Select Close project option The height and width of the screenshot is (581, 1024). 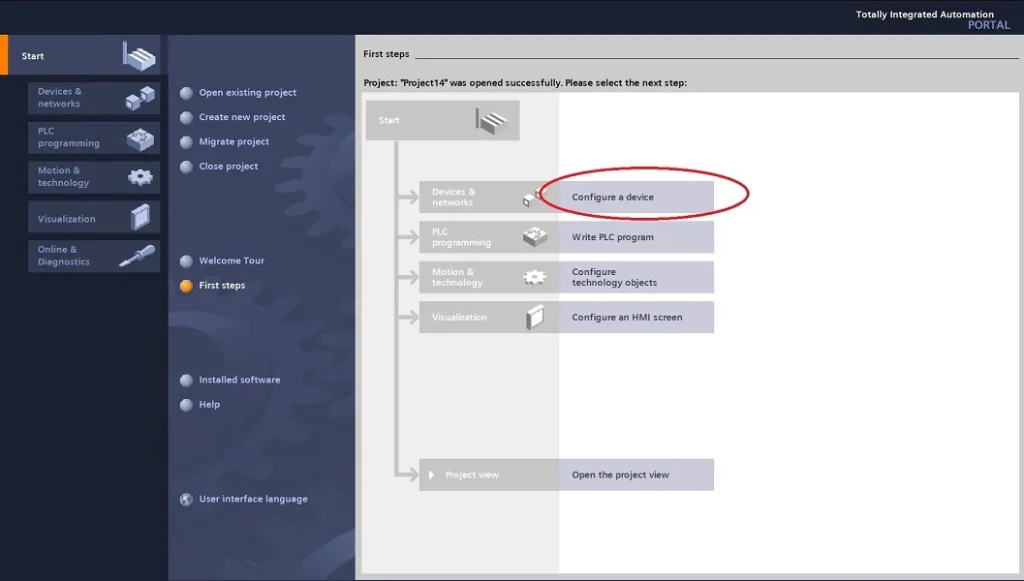(x=228, y=167)
